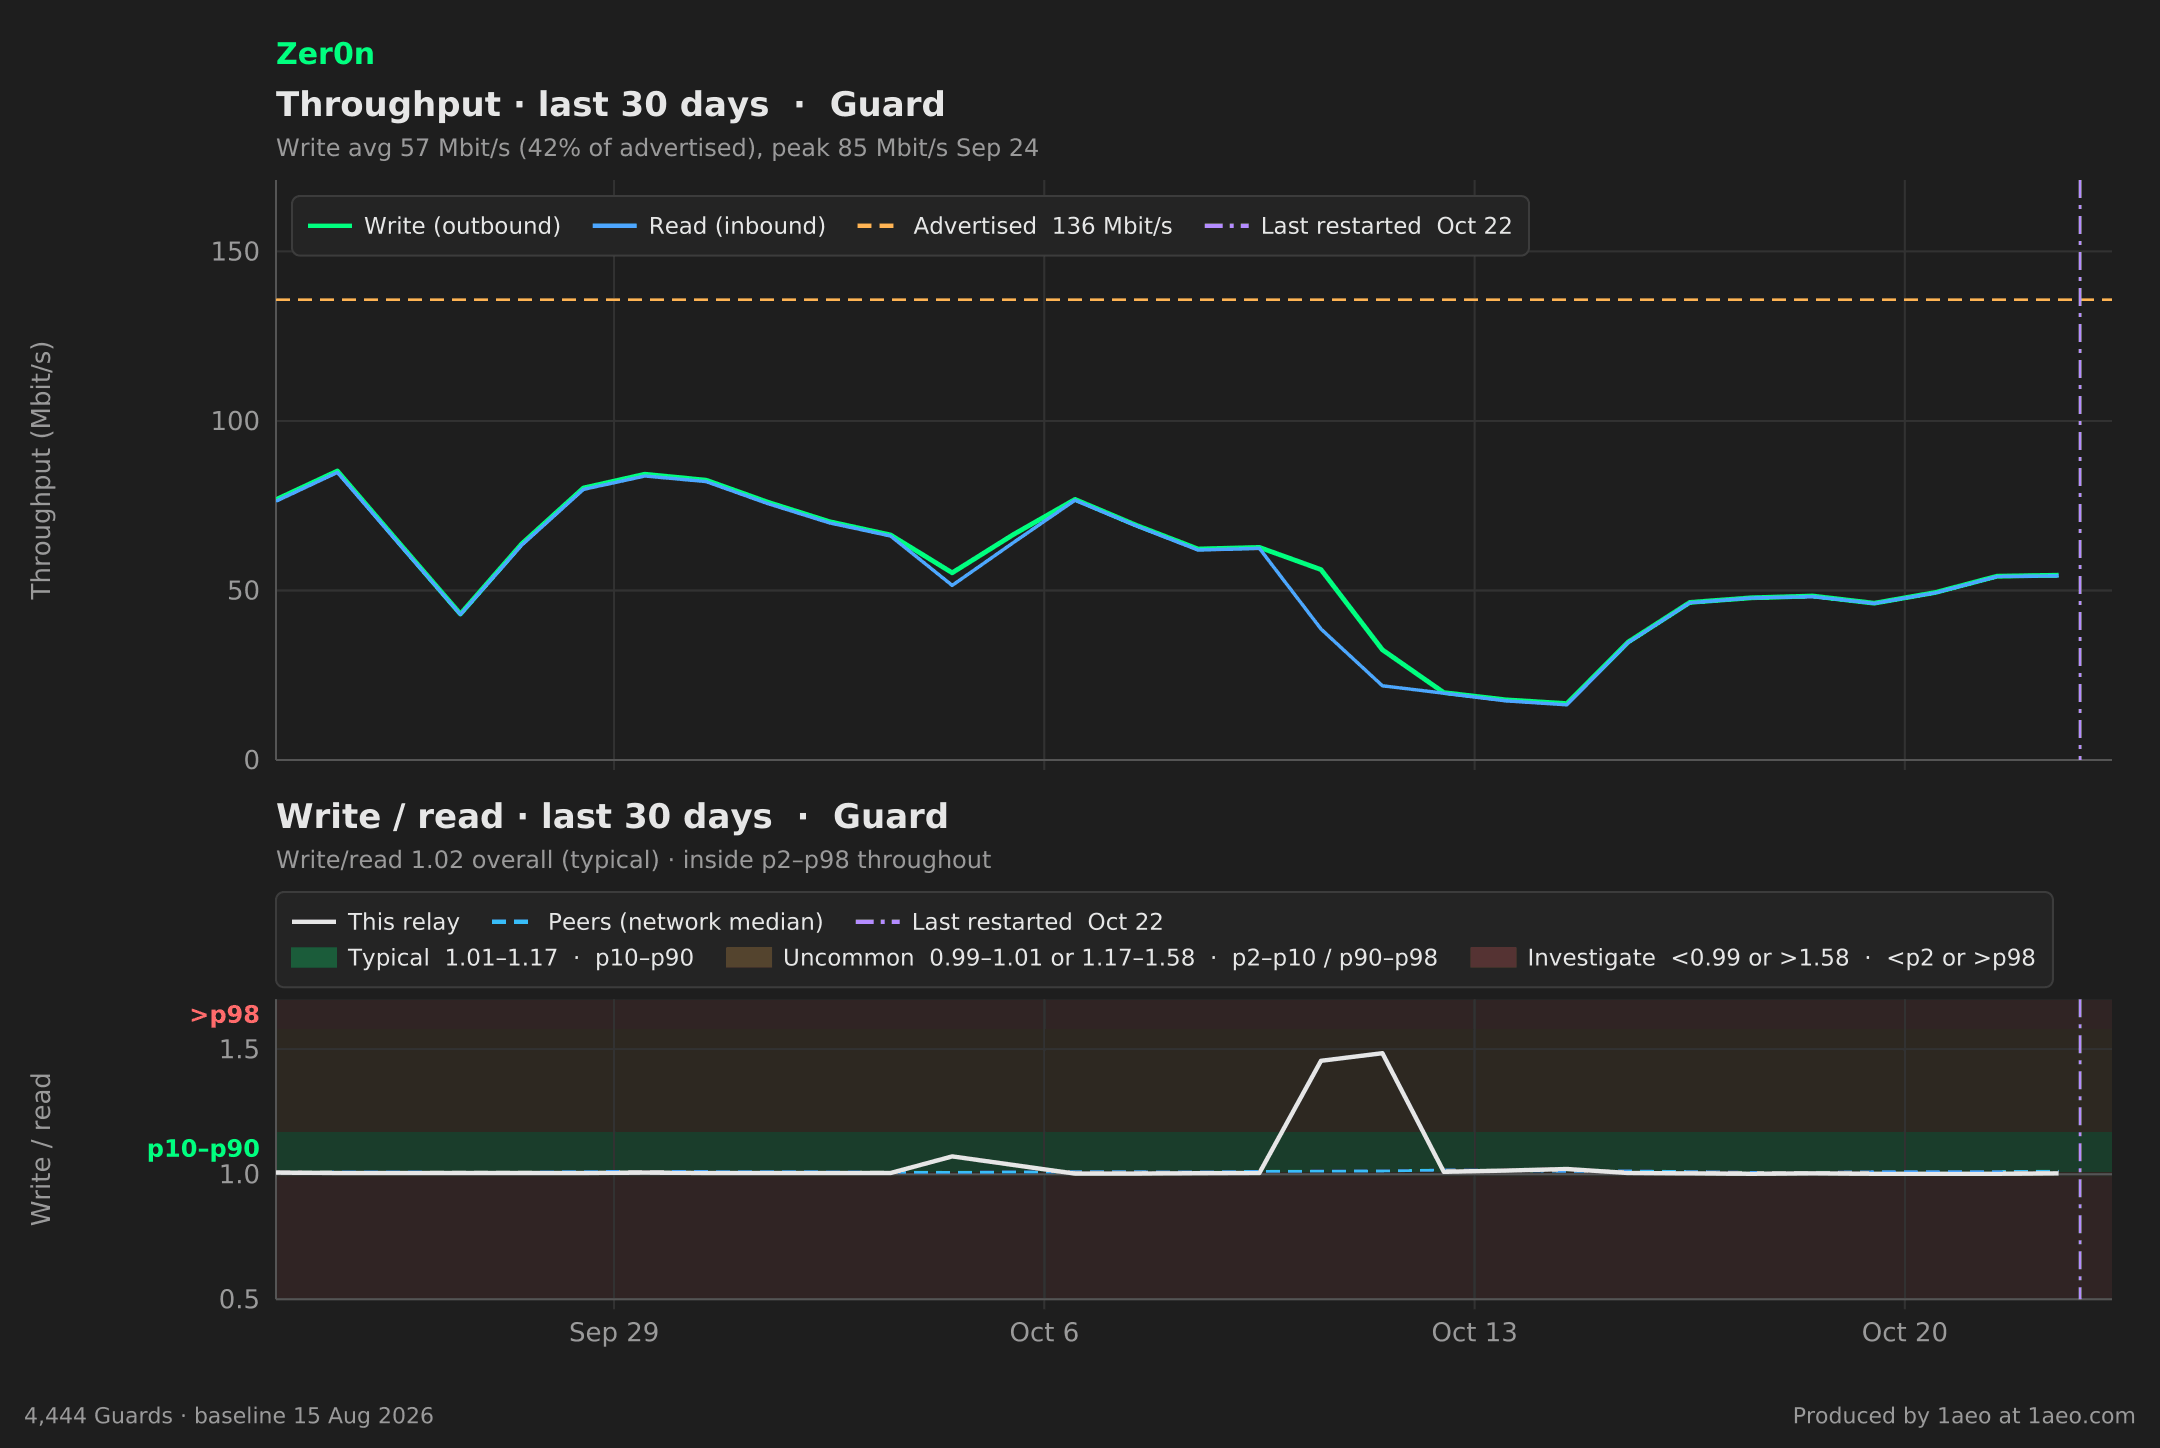The height and width of the screenshot is (1448, 2160).
Task: Click the green Write legend line sample
Action: [x=330, y=226]
